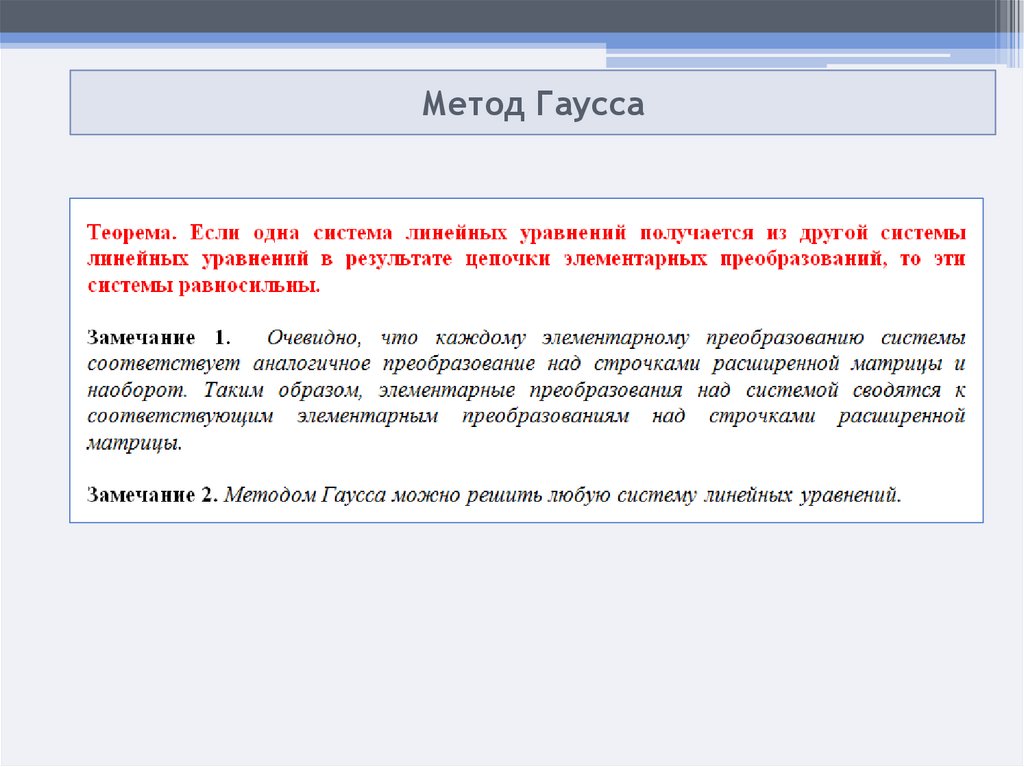Click the slide title "Метод Гаусса"
Viewport: 1024px width, 767px height.
click(x=532, y=103)
